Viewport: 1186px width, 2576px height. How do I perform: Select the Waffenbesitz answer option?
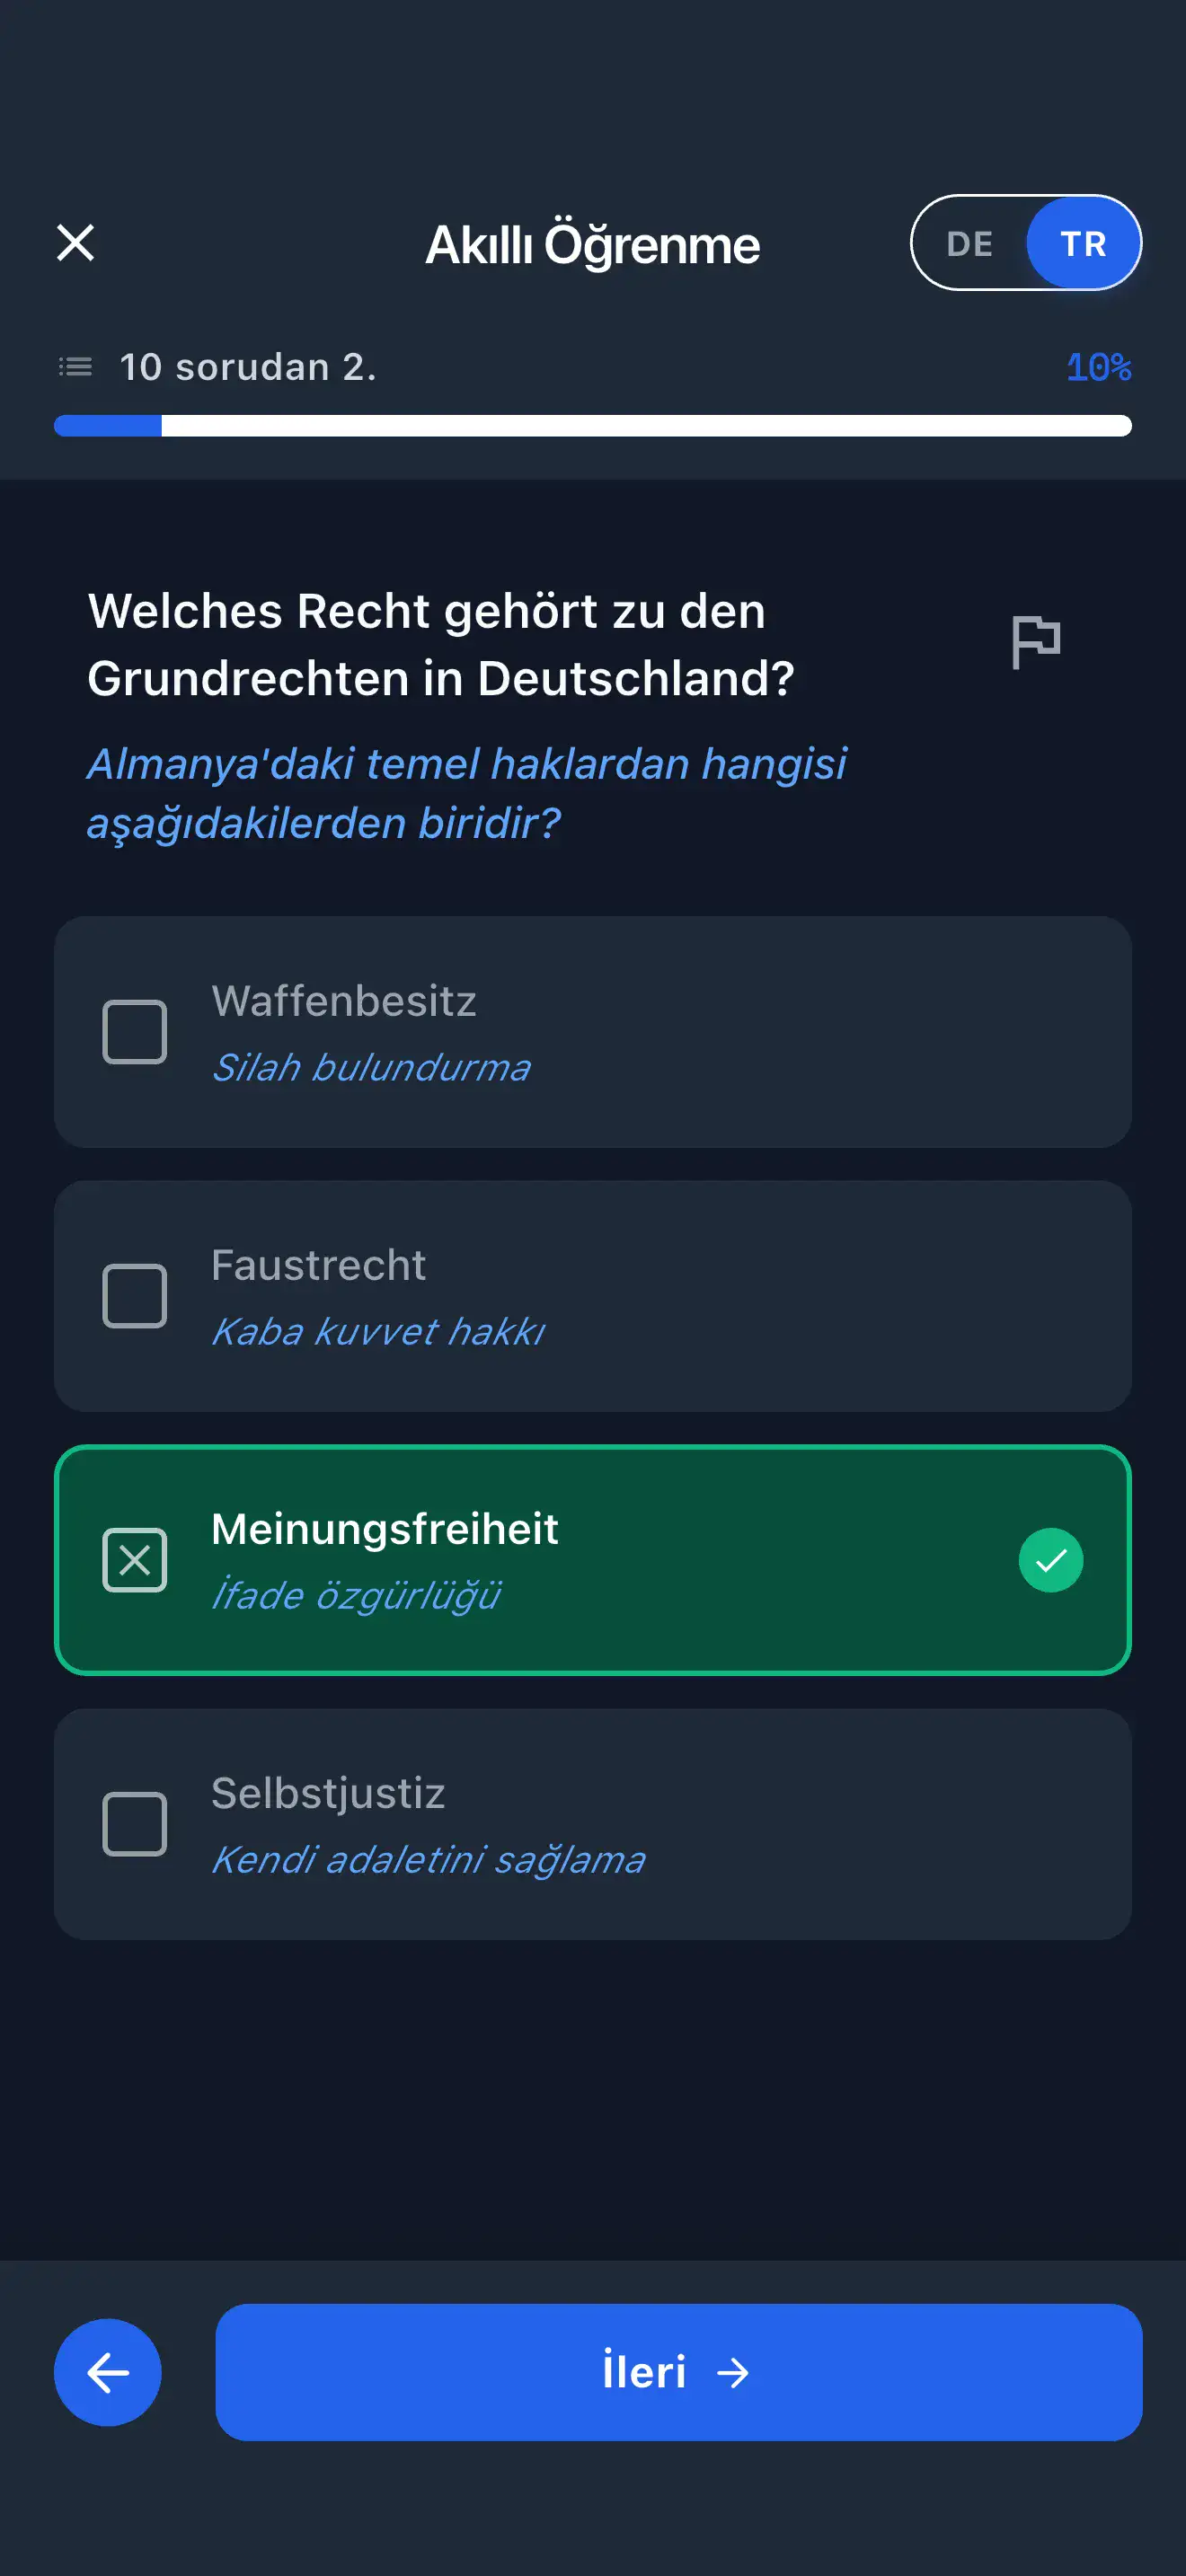(x=593, y=1030)
